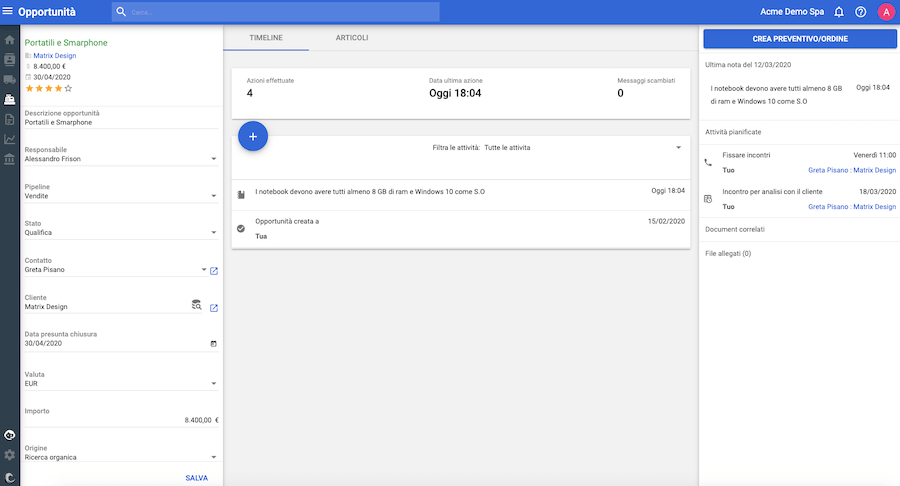Click Salva to save the opportunity
The image size is (900, 486).
click(x=196, y=478)
